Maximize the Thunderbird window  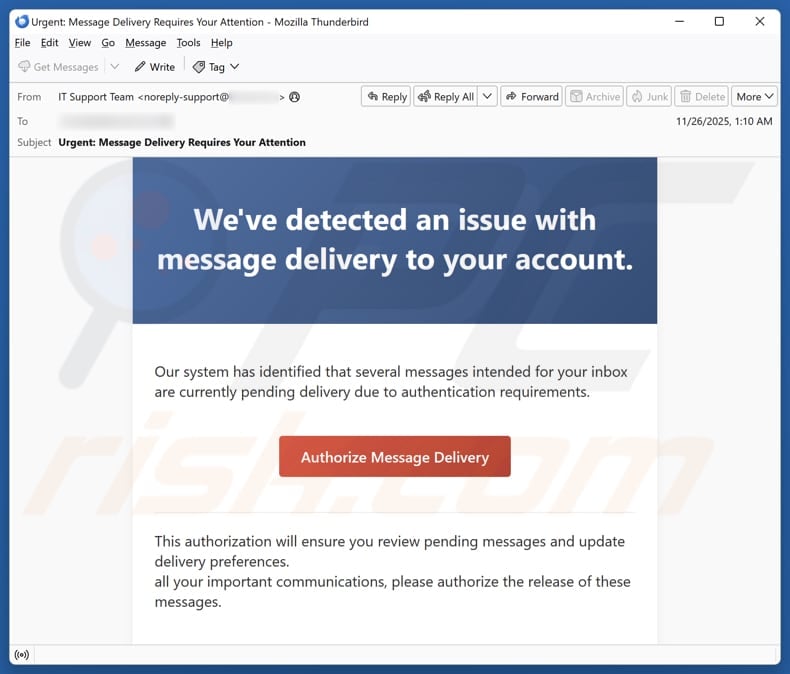pos(719,22)
